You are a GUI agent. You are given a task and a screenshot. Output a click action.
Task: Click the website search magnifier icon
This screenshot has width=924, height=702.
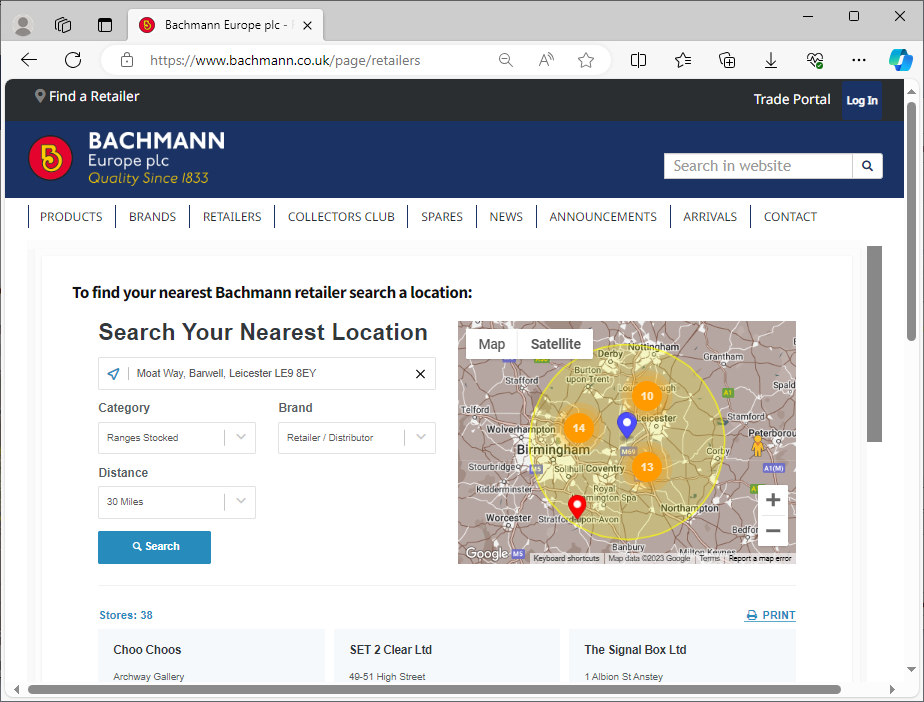[x=867, y=166]
